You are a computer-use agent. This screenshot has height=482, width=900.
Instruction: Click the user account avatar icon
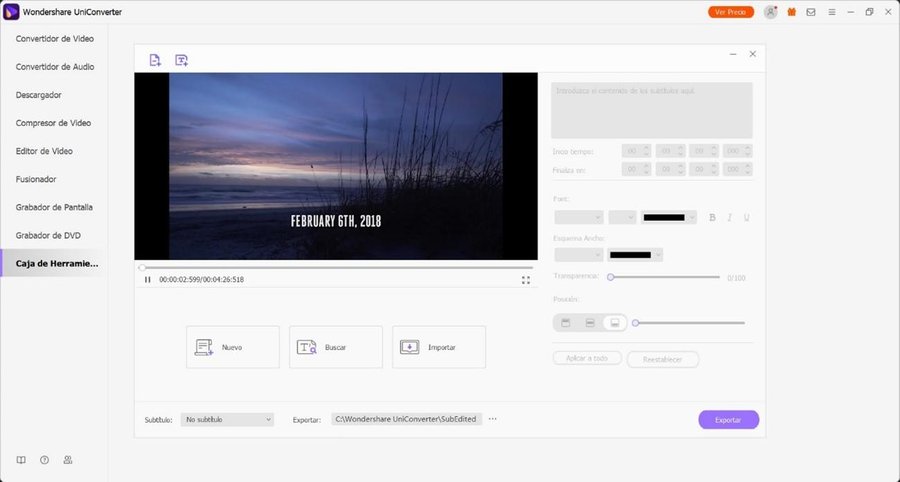click(770, 12)
